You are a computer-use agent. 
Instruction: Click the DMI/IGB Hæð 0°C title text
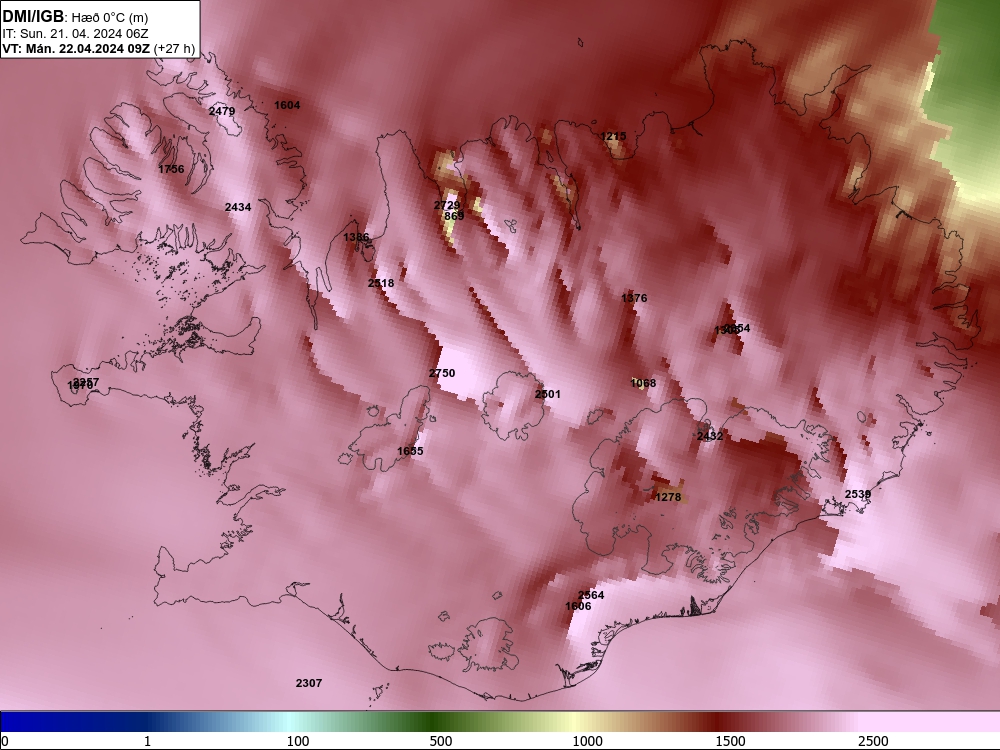coord(75,17)
